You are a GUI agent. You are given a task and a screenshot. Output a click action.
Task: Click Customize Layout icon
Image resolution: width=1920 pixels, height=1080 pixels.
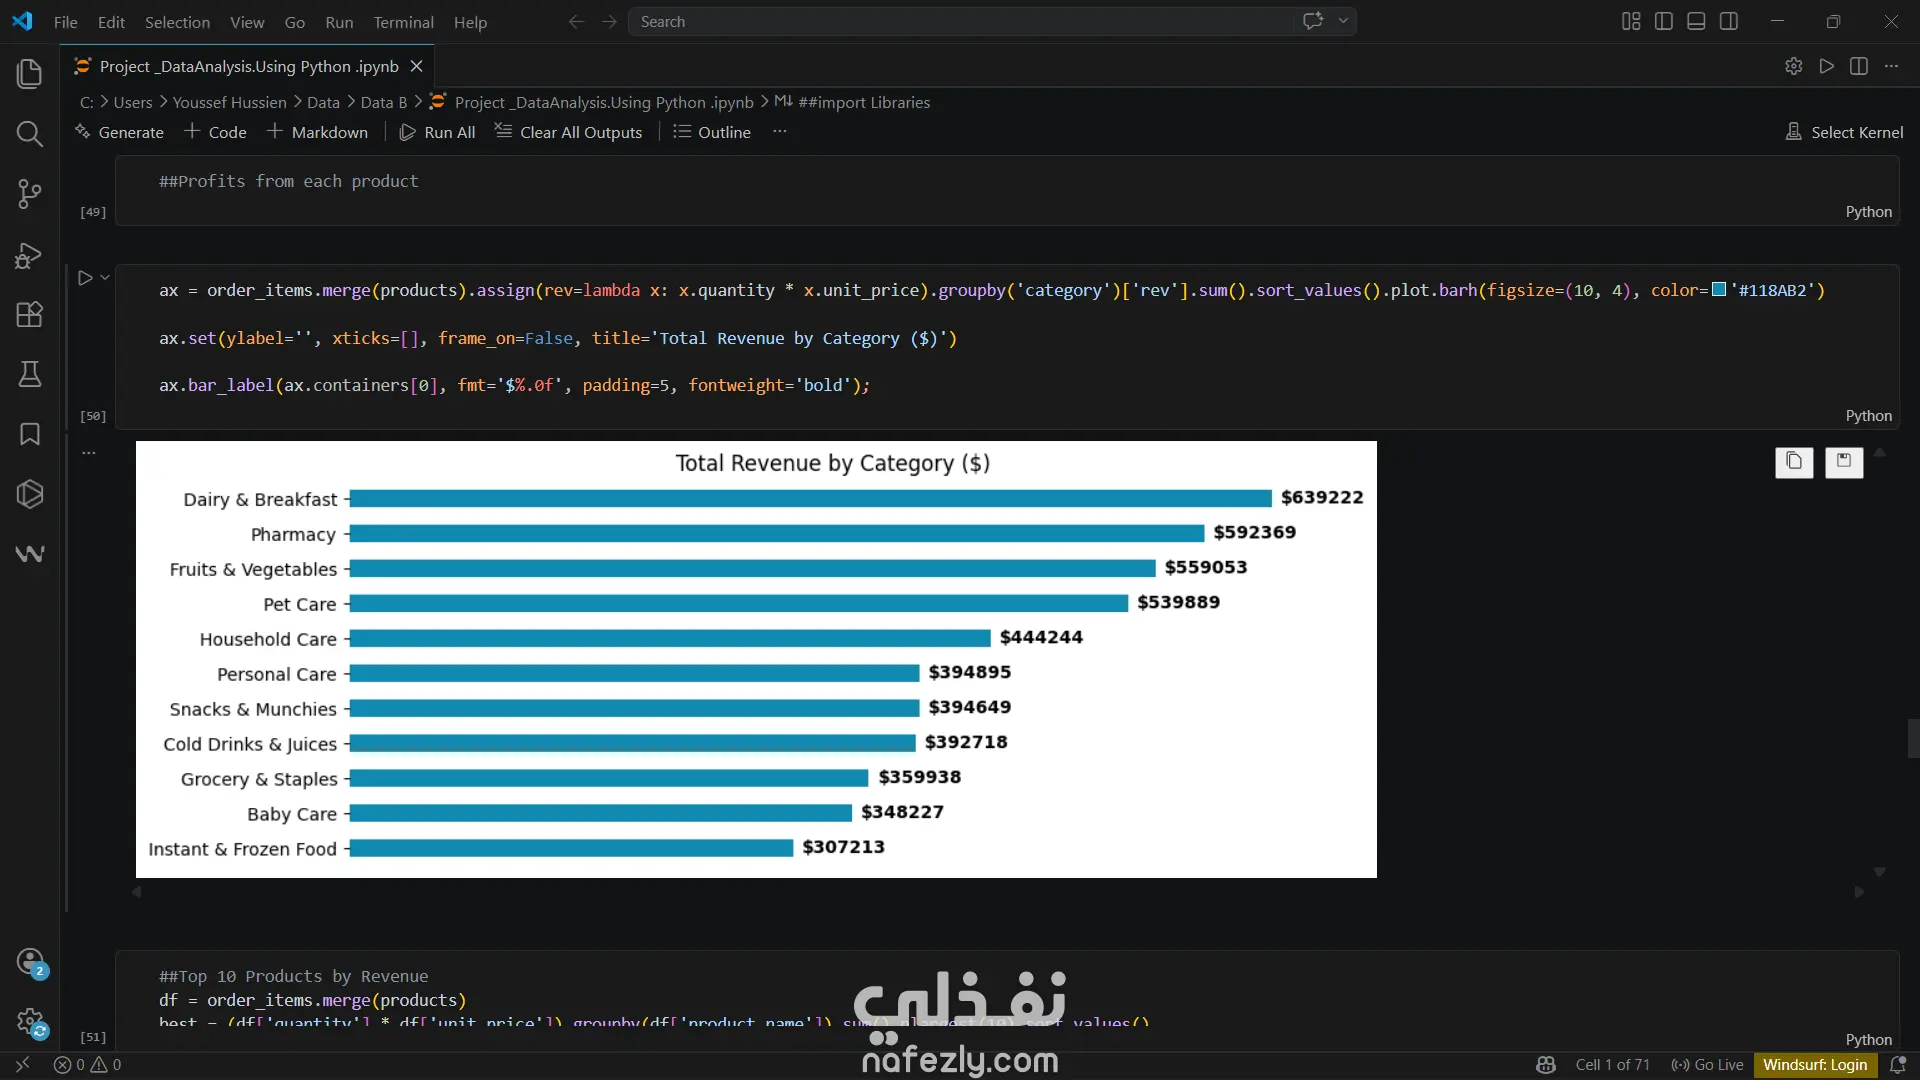(1631, 21)
